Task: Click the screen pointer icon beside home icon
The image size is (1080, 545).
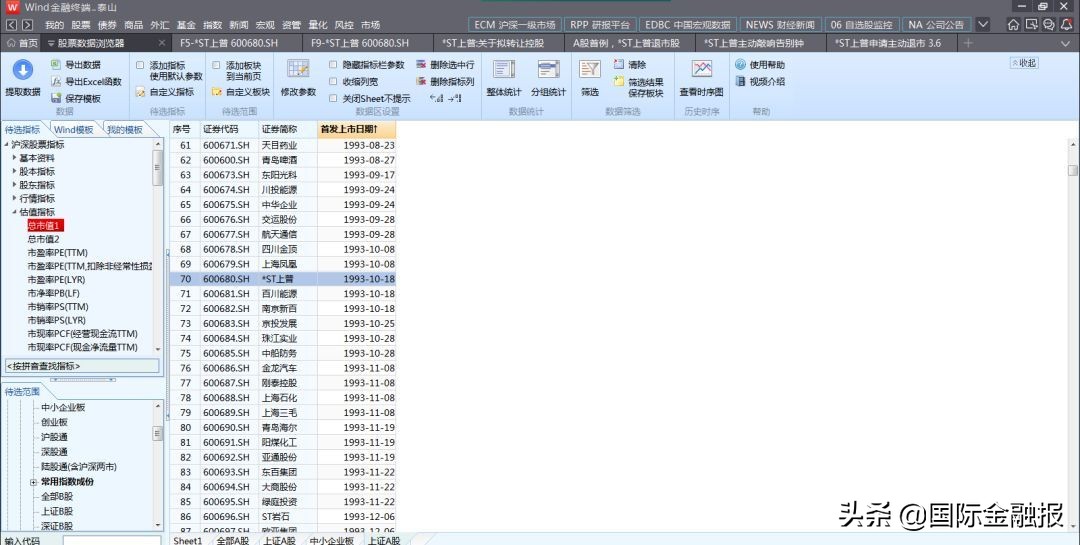Action: point(1031,25)
